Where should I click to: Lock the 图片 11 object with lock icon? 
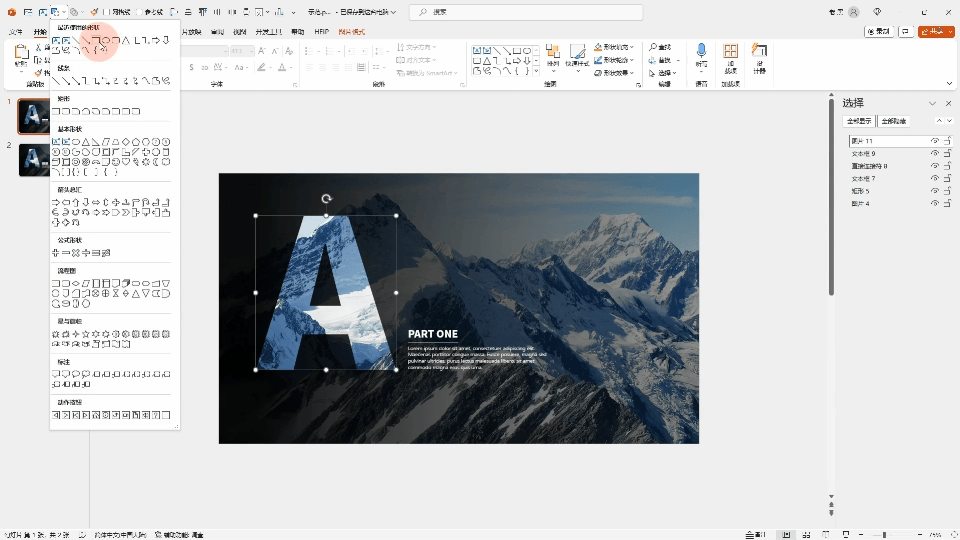coord(947,141)
